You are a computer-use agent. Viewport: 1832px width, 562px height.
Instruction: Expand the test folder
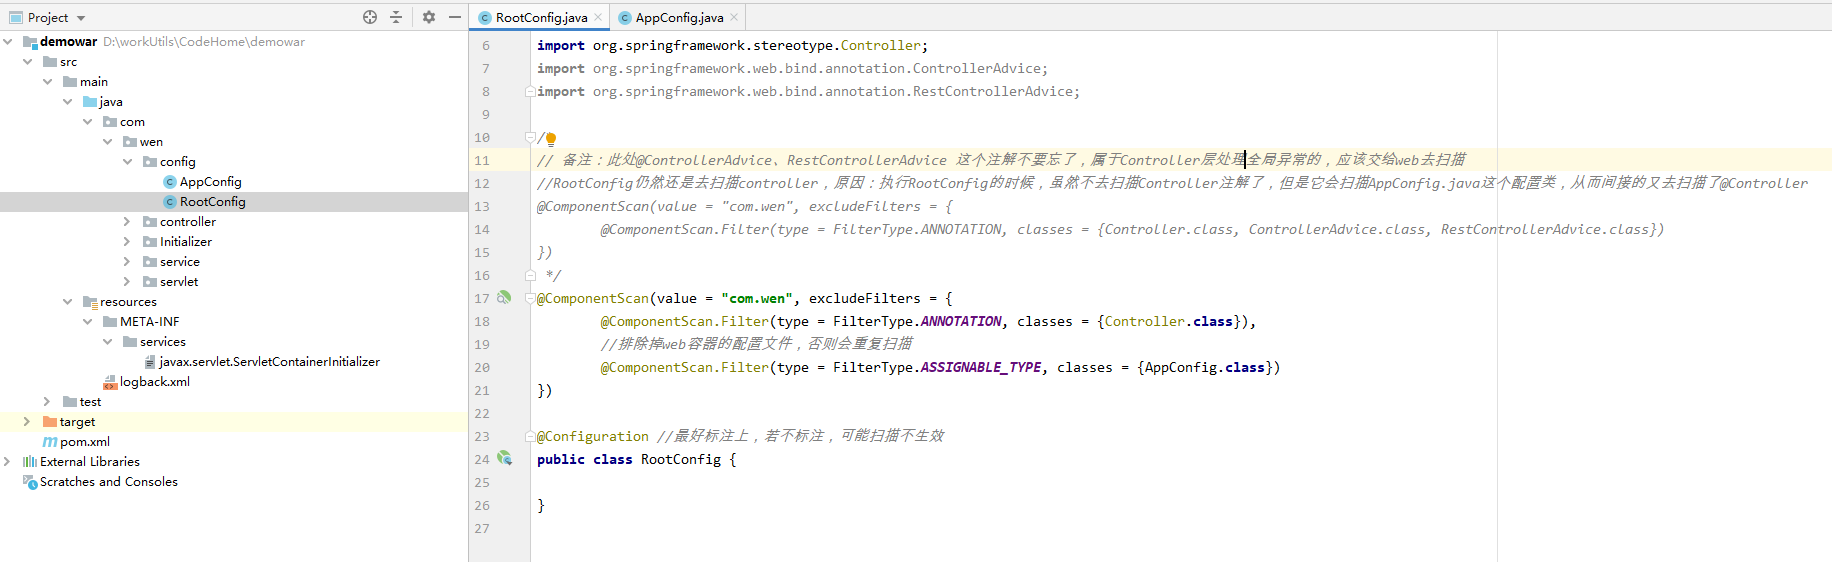coord(47,402)
